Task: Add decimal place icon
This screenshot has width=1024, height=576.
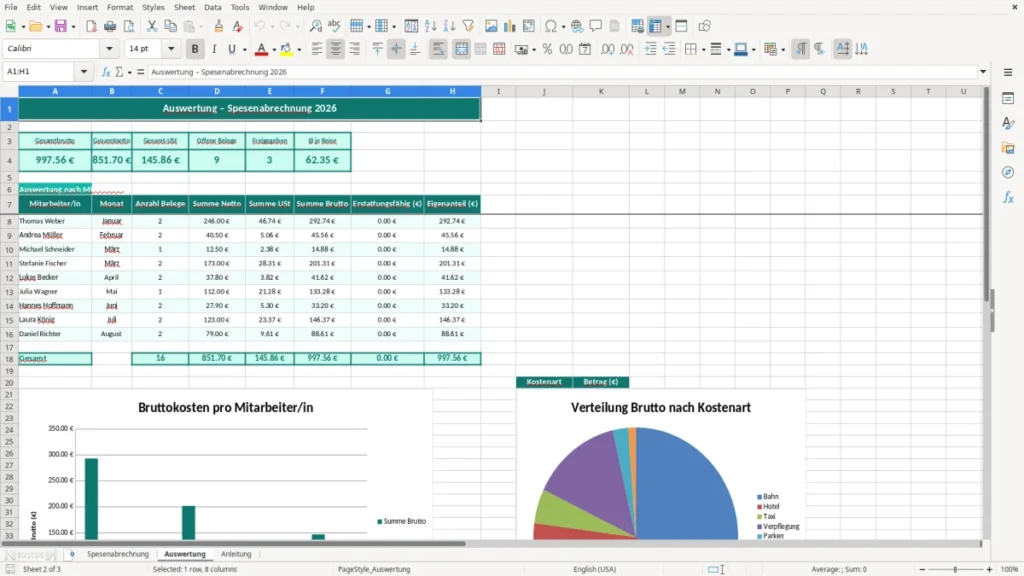Action: coord(608,49)
